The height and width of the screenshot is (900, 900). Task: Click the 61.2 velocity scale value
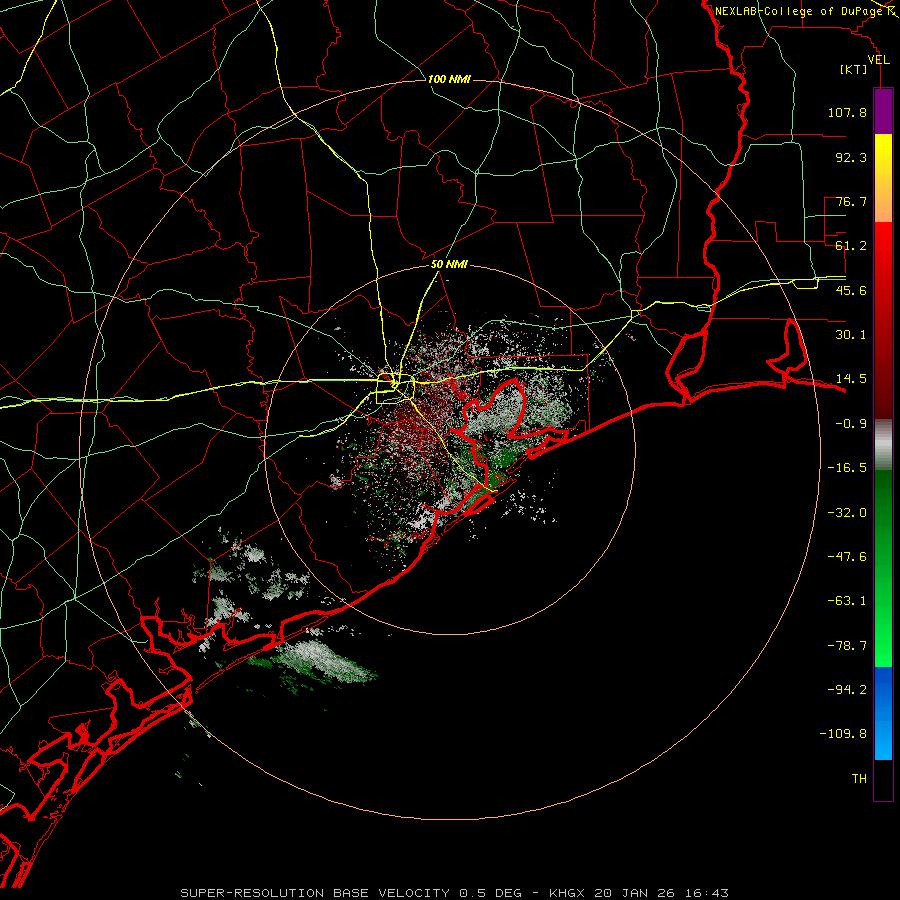[851, 246]
